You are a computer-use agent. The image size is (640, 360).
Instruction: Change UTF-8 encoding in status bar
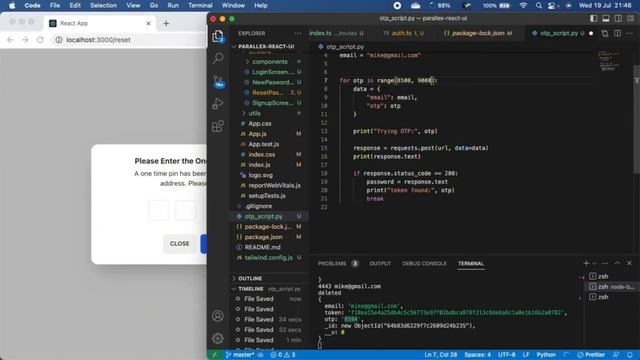tap(507, 355)
